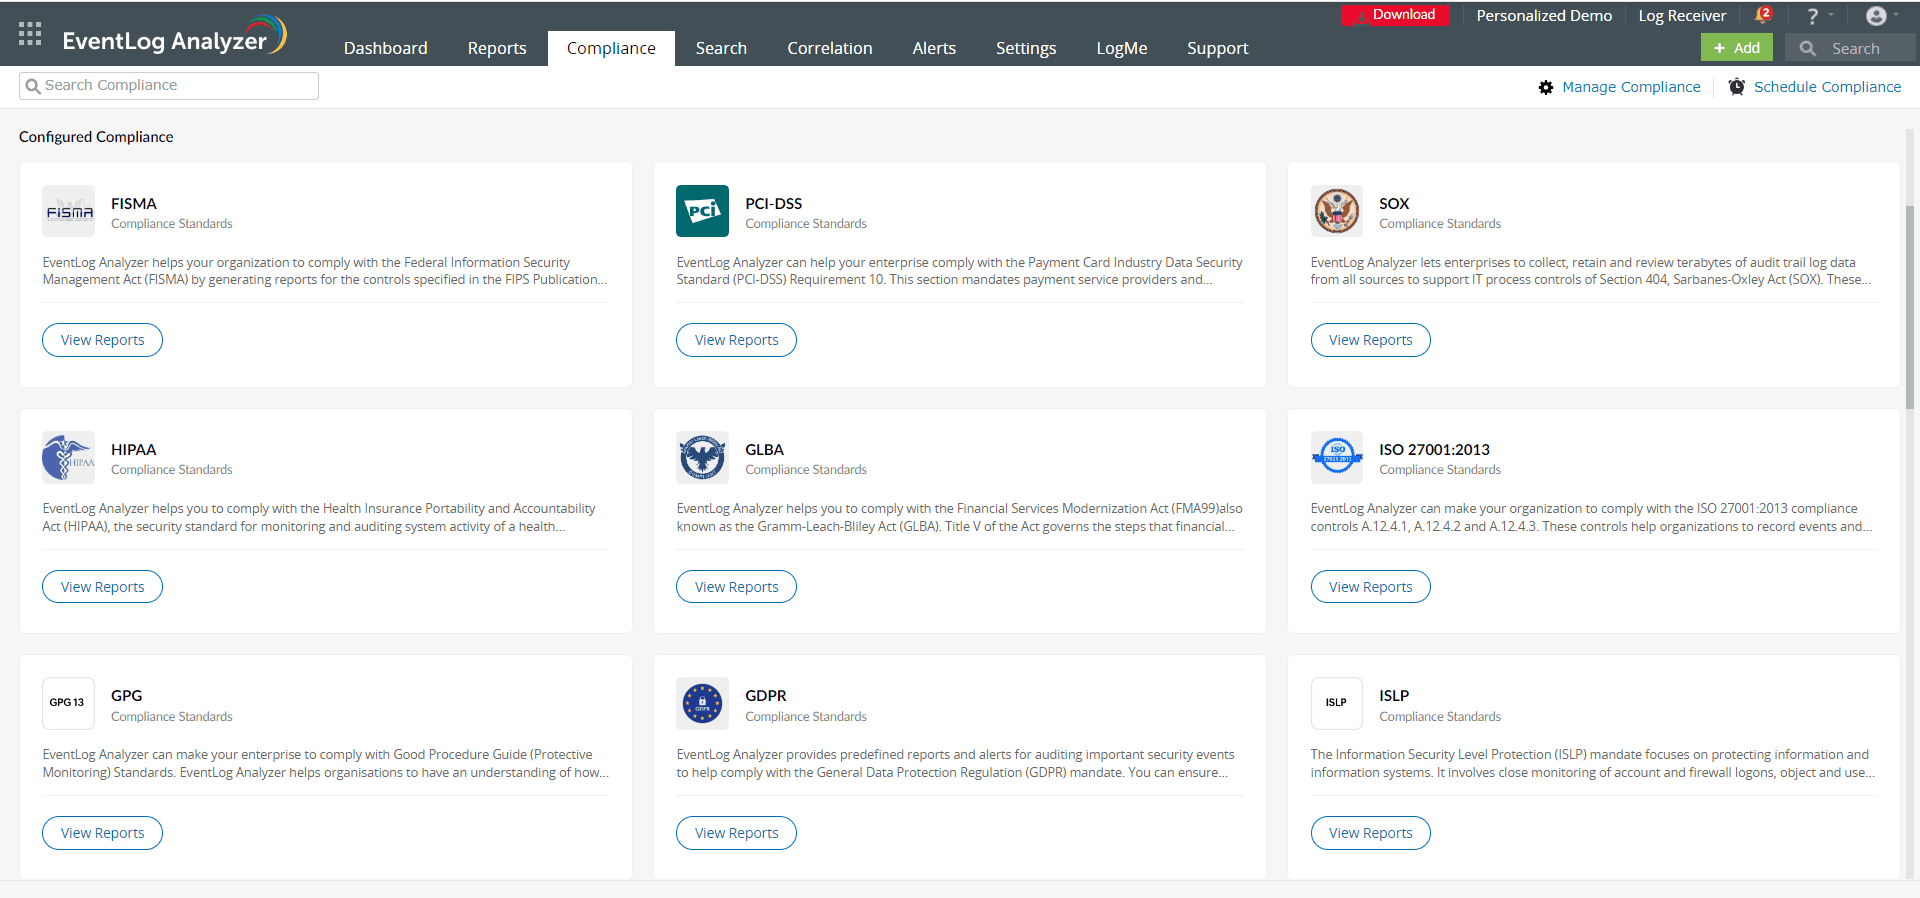Click the ISLP card title
This screenshot has height=898, width=1920.
[1394, 696]
